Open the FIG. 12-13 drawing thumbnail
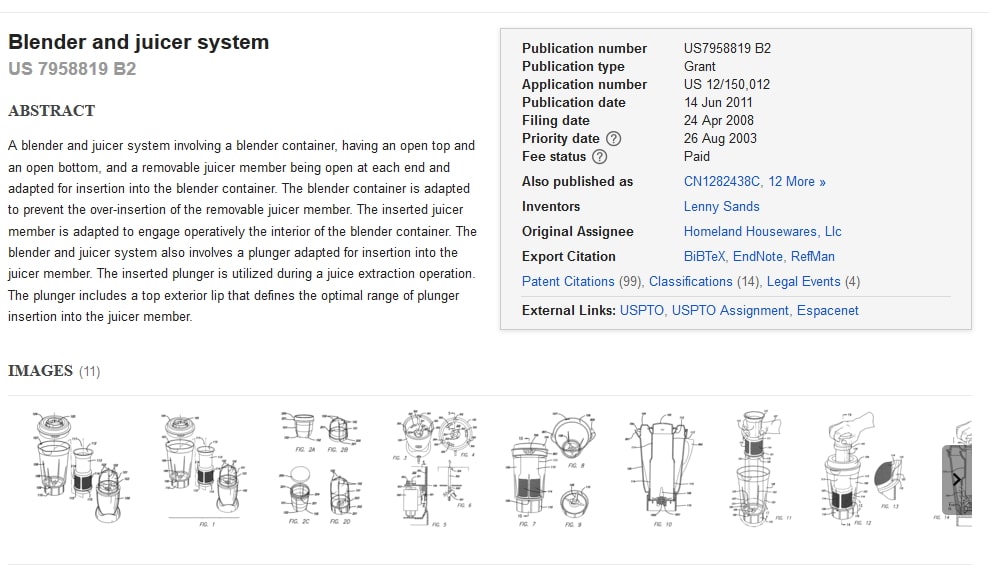 coord(864,468)
